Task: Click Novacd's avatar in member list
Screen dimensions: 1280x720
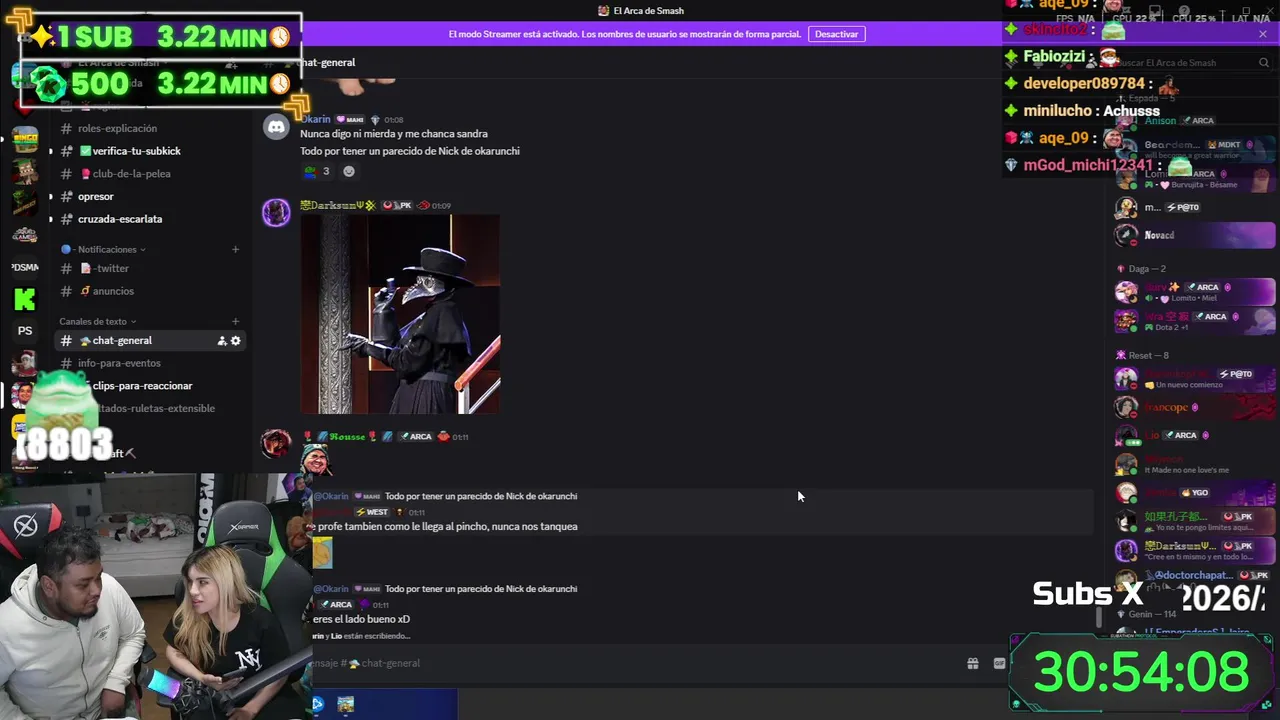Action: click(x=1126, y=235)
